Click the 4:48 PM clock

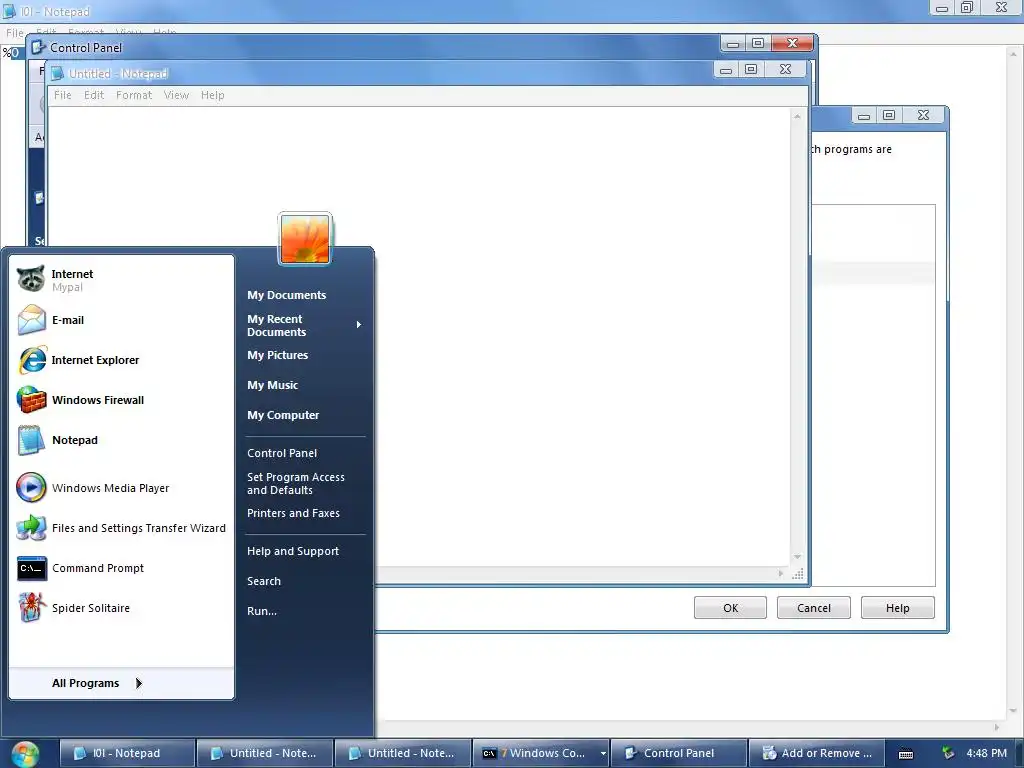pyautogui.click(x=986, y=754)
